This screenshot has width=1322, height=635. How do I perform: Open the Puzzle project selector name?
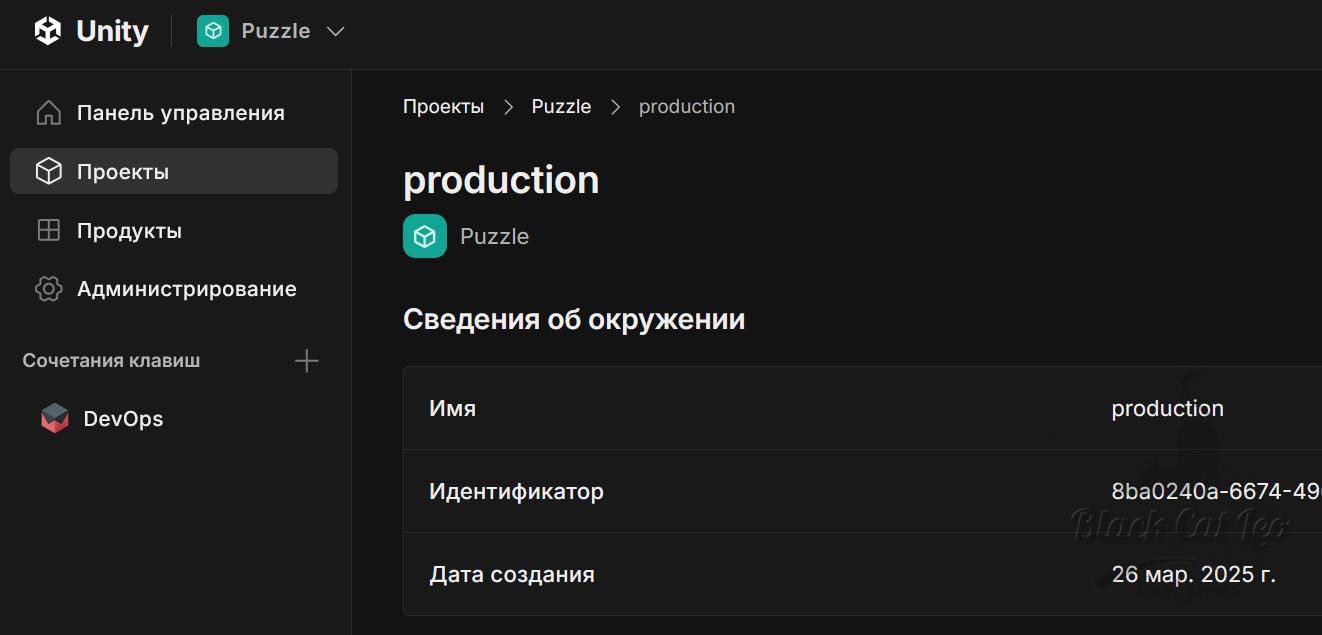click(276, 31)
